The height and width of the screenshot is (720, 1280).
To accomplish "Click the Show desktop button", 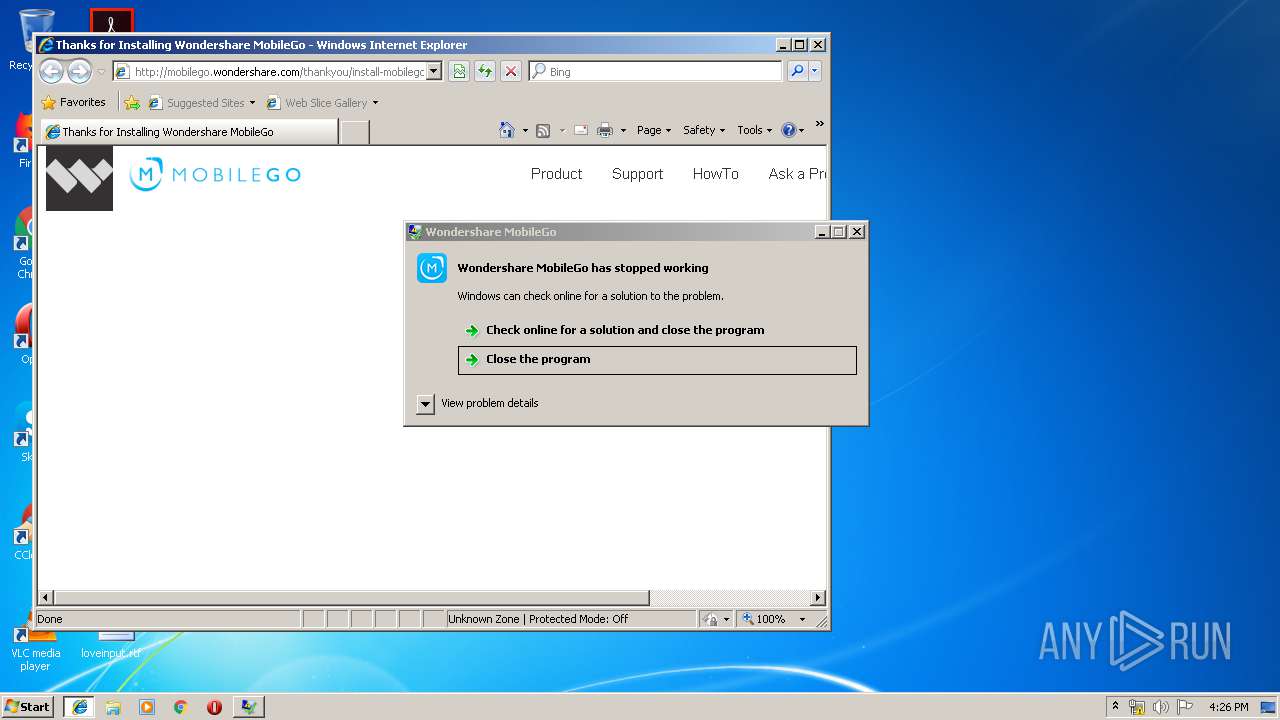I will pos(1269,707).
